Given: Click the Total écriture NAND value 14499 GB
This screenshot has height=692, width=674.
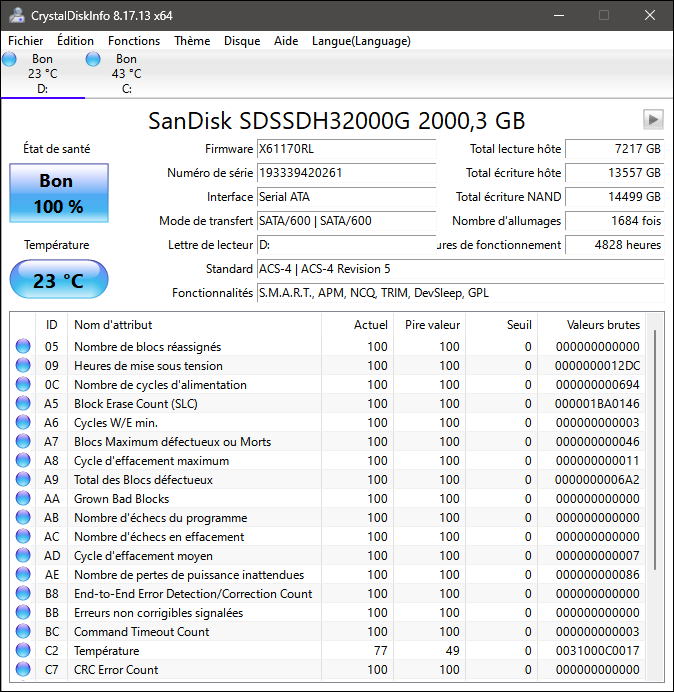Looking at the screenshot, I should (x=614, y=197).
